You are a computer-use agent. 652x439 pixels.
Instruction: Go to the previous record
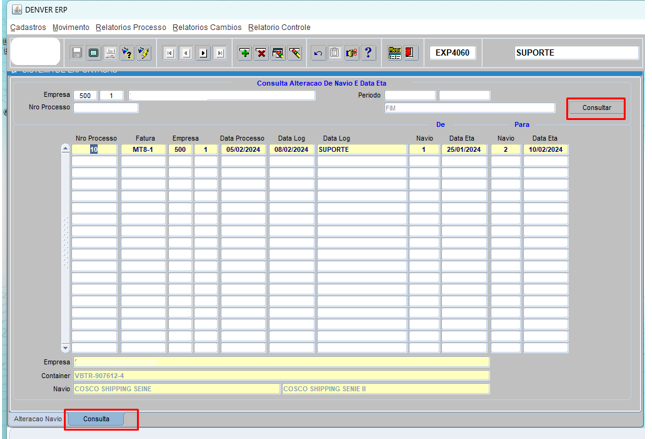click(186, 53)
